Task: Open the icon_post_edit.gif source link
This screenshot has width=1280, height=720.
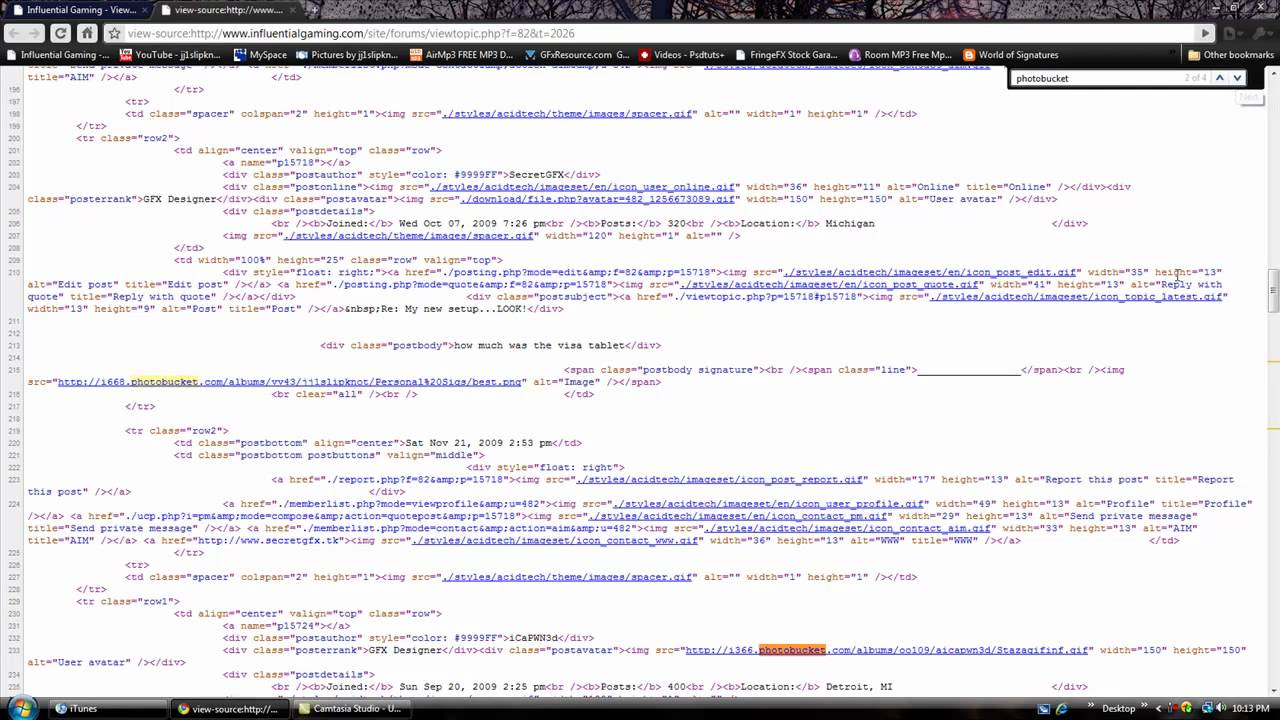Action: click(x=930, y=272)
